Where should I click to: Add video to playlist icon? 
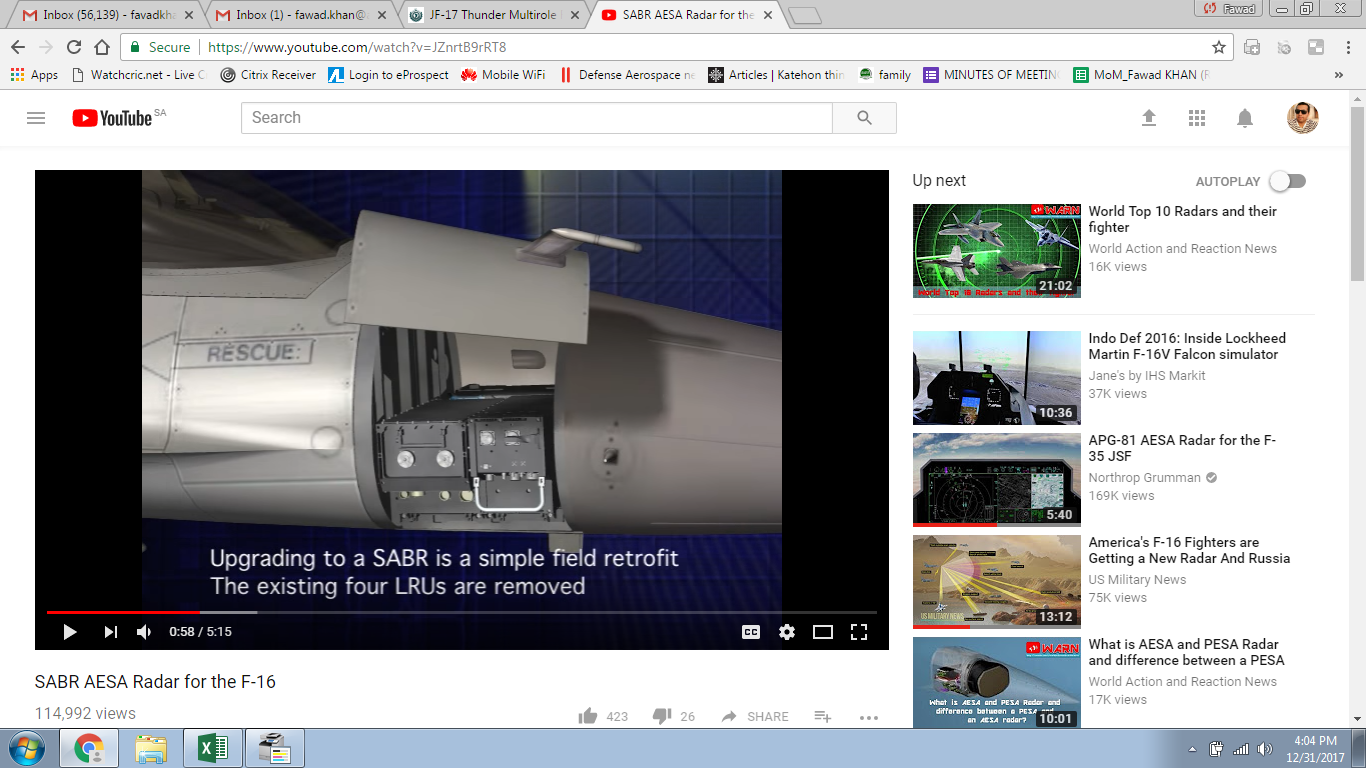(x=823, y=716)
